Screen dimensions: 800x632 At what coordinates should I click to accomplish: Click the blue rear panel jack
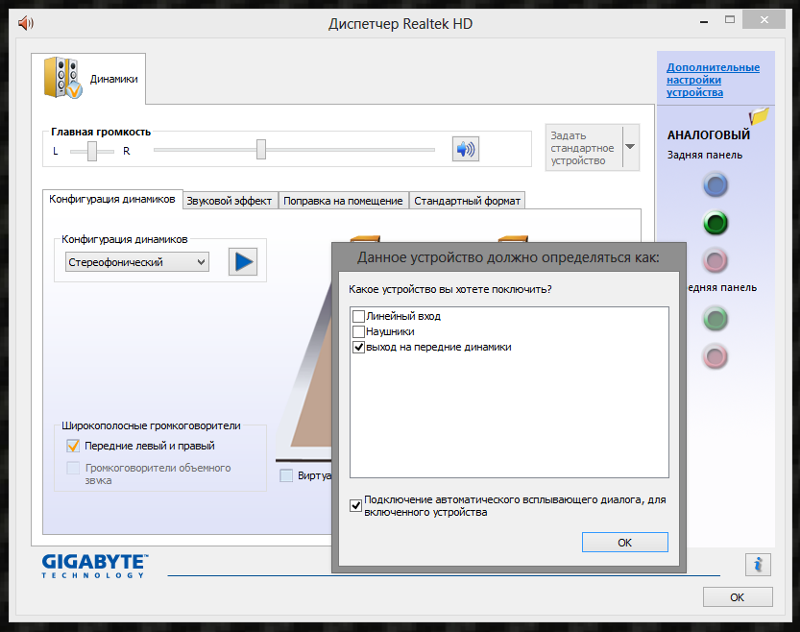pos(715,185)
